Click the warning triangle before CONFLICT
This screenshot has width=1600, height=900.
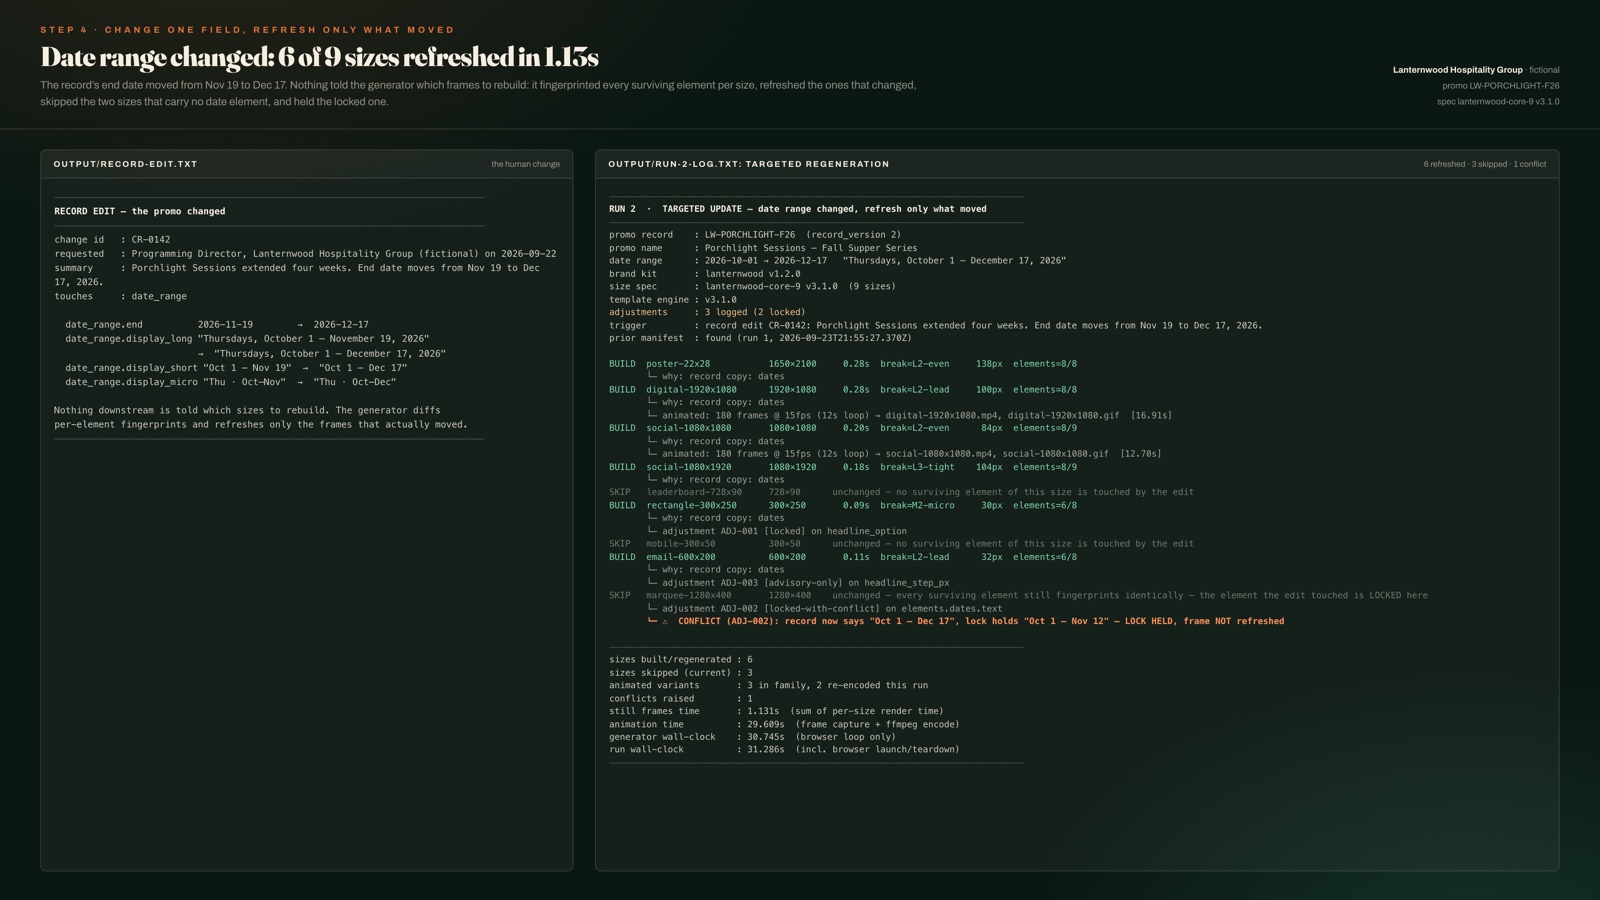coord(665,622)
